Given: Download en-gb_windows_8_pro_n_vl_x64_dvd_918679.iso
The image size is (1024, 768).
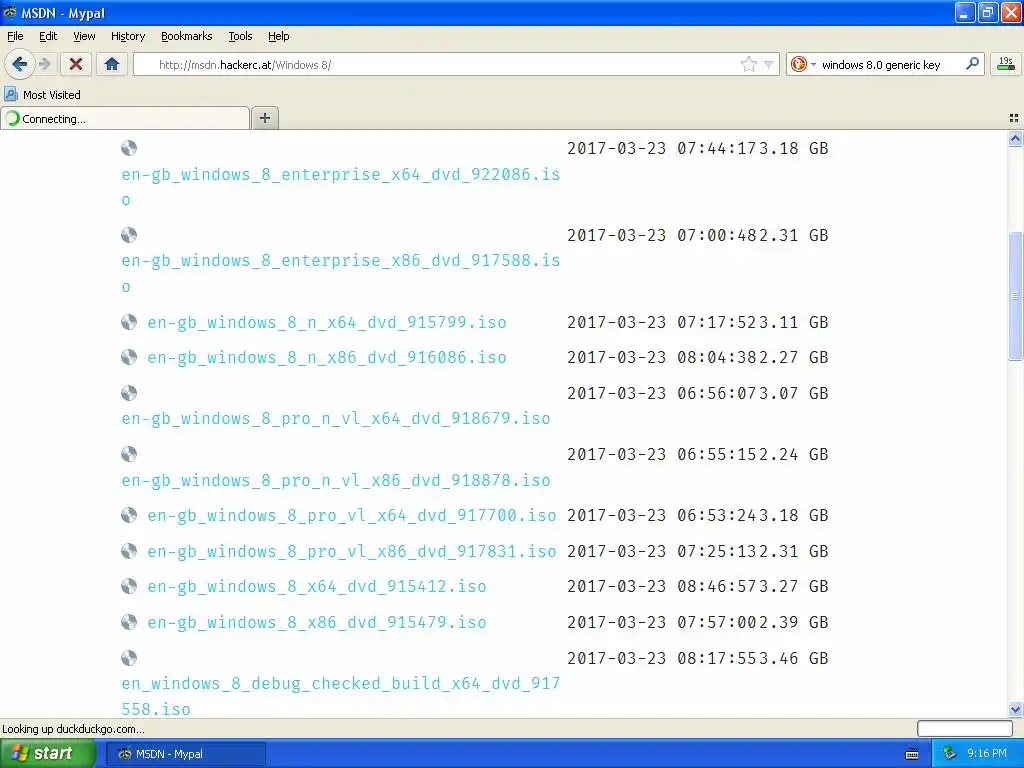Looking at the screenshot, I should pos(336,418).
